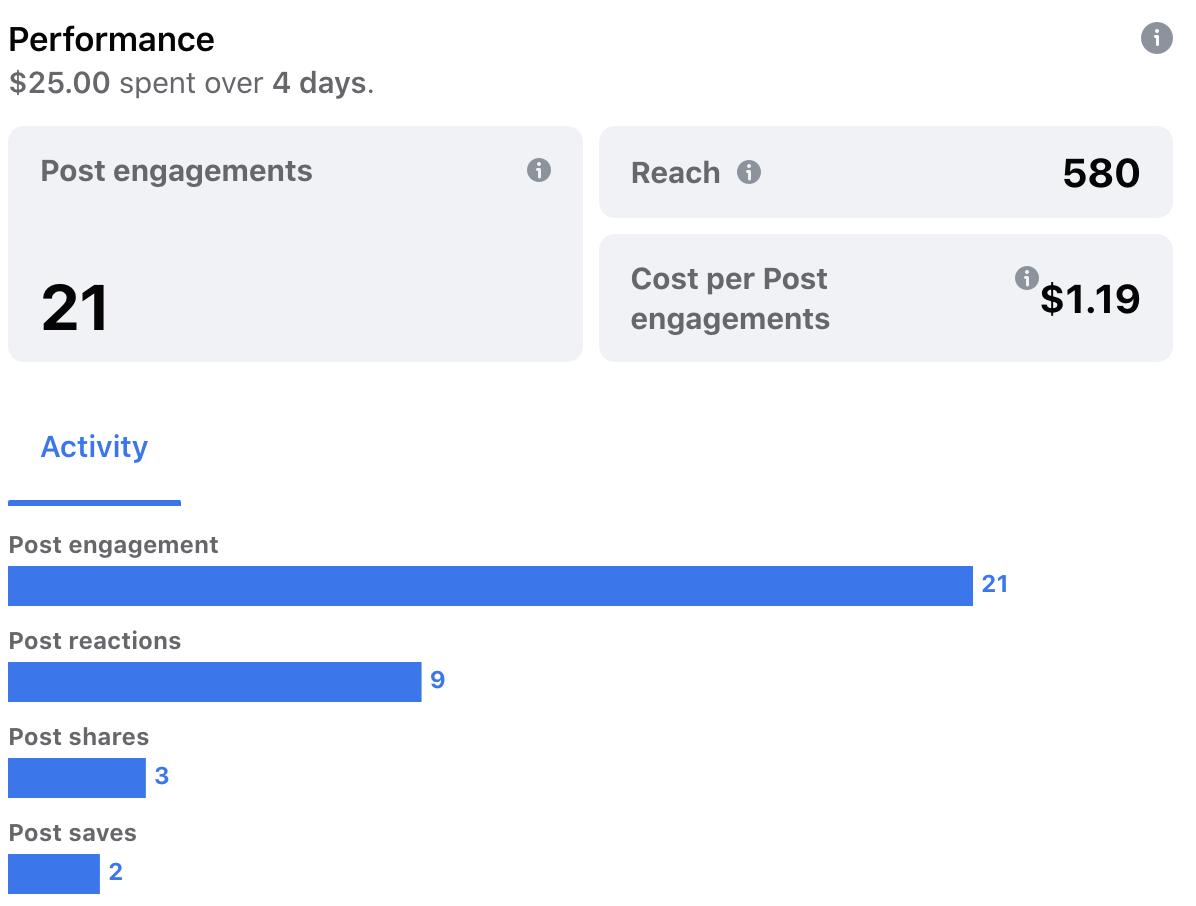Click the '$25.00 spent over 4 days' text
Screen dimensions: 1196x906
pos(191,83)
